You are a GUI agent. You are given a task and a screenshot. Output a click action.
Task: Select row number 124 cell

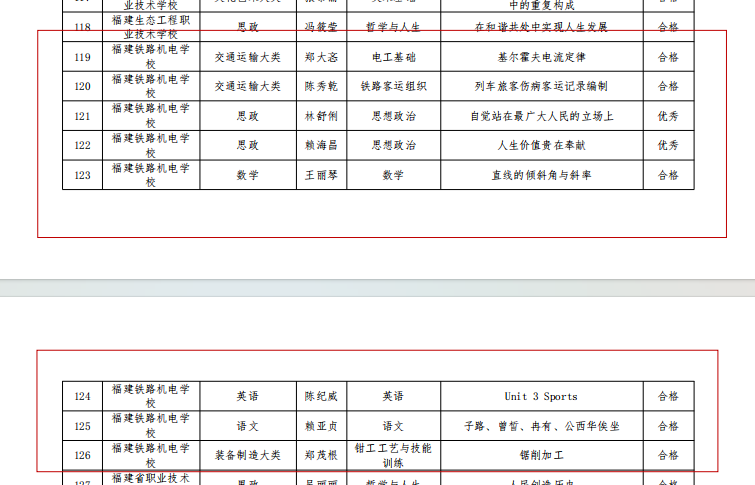click(x=82, y=396)
